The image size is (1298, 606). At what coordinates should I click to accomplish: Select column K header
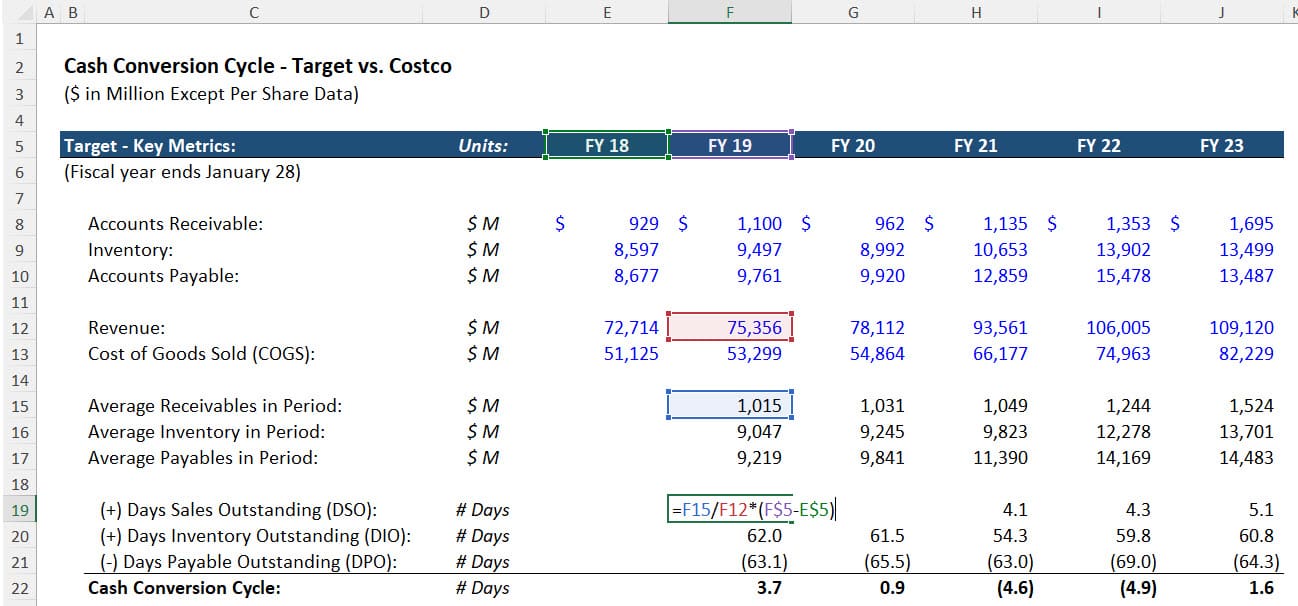click(1291, 12)
